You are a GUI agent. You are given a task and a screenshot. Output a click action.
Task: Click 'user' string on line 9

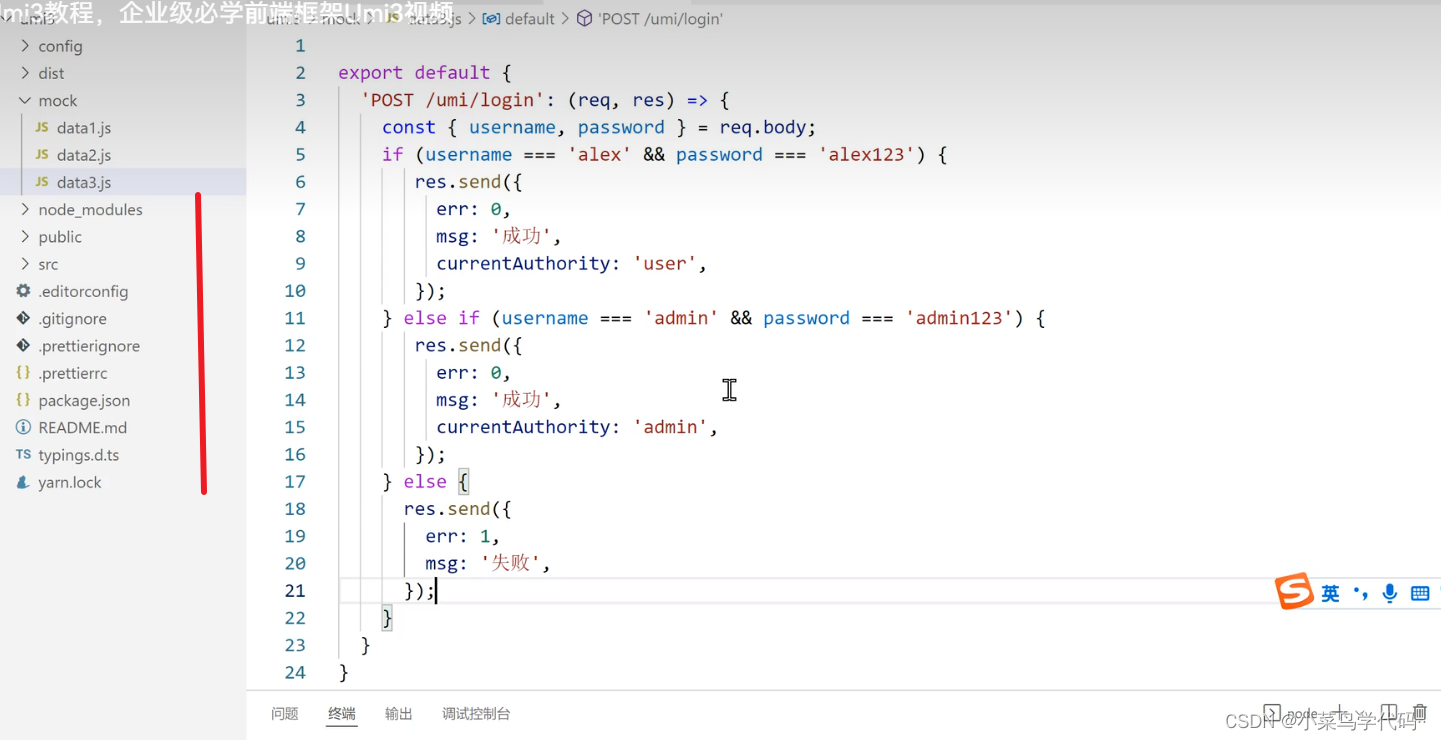pos(665,263)
